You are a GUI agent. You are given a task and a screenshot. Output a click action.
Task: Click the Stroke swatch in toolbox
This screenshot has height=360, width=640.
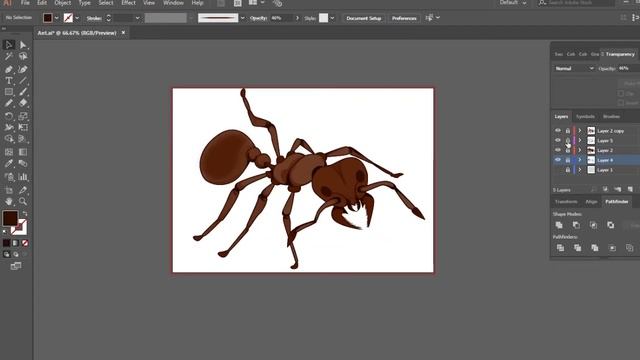tap(20, 227)
